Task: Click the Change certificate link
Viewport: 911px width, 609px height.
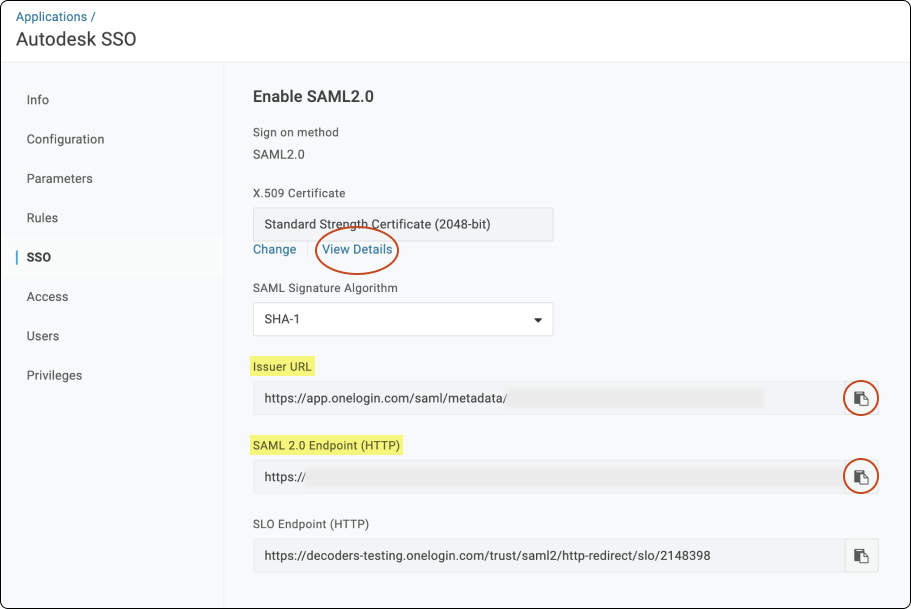Action: pos(274,249)
